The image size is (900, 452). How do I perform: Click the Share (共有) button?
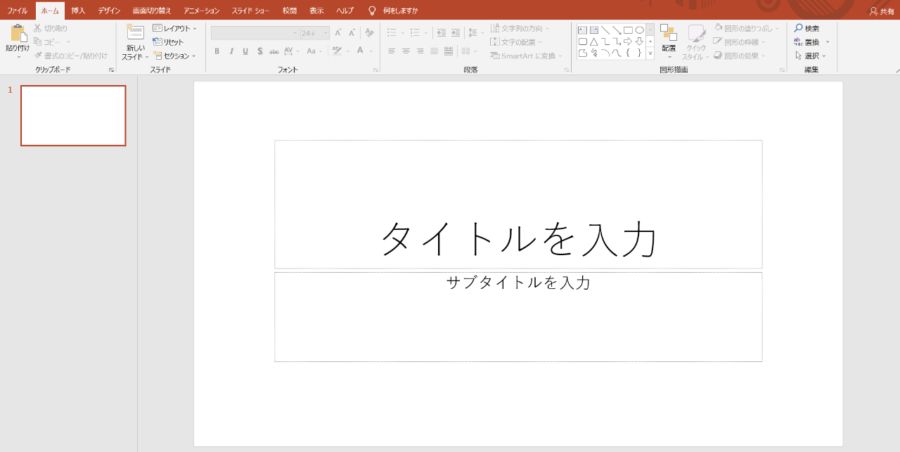click(x=881, y=11)
